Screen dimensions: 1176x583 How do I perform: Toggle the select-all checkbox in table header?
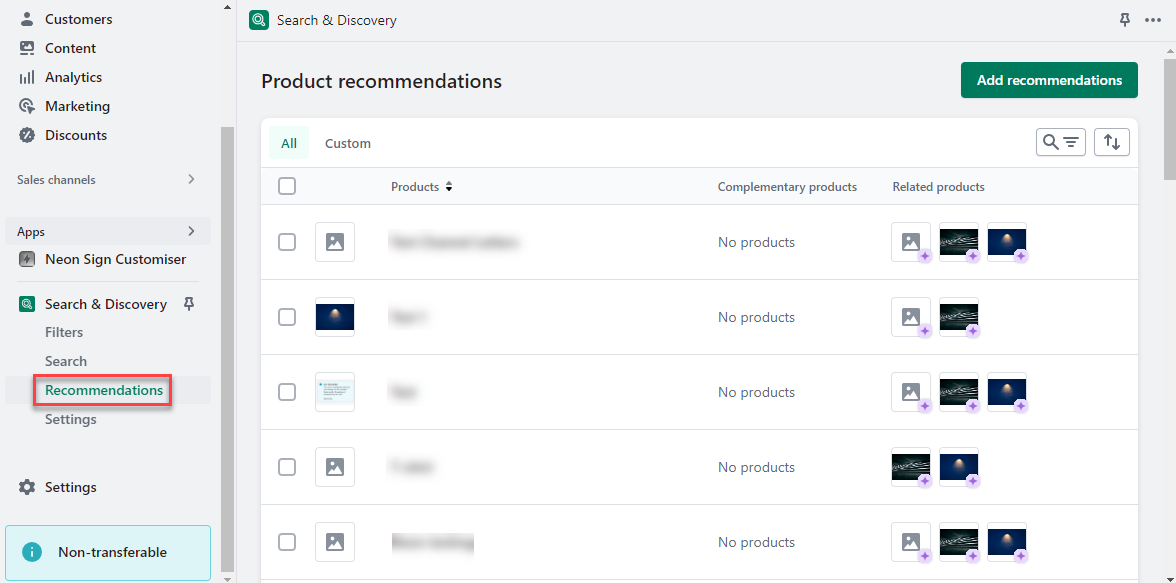pos(287,186)
